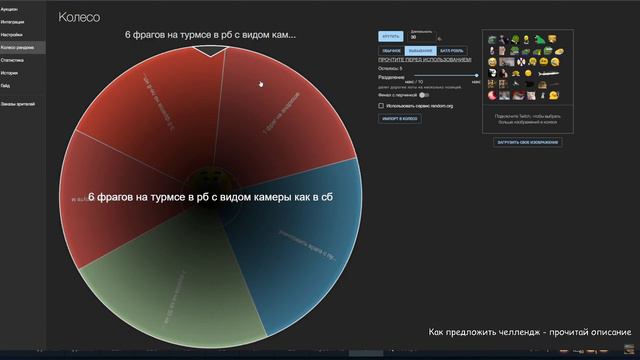Enable the random.org service checkbox
The height and width of the screenshot is (360, 640).
(381, 106)
